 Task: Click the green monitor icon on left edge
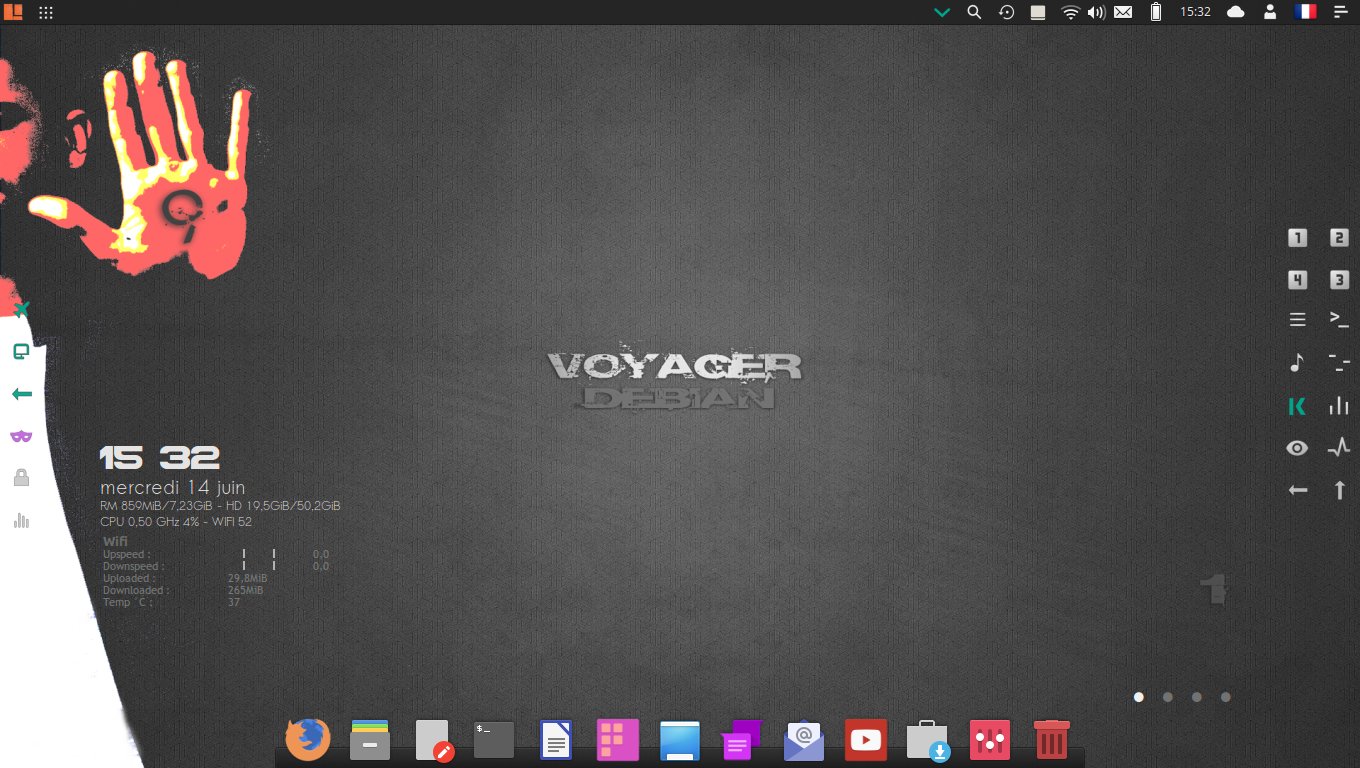click(21, 352)
